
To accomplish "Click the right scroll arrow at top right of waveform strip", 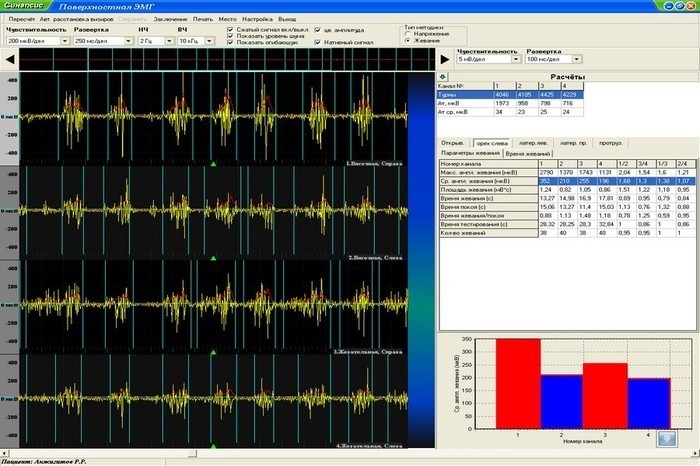I will pos(443,61).
